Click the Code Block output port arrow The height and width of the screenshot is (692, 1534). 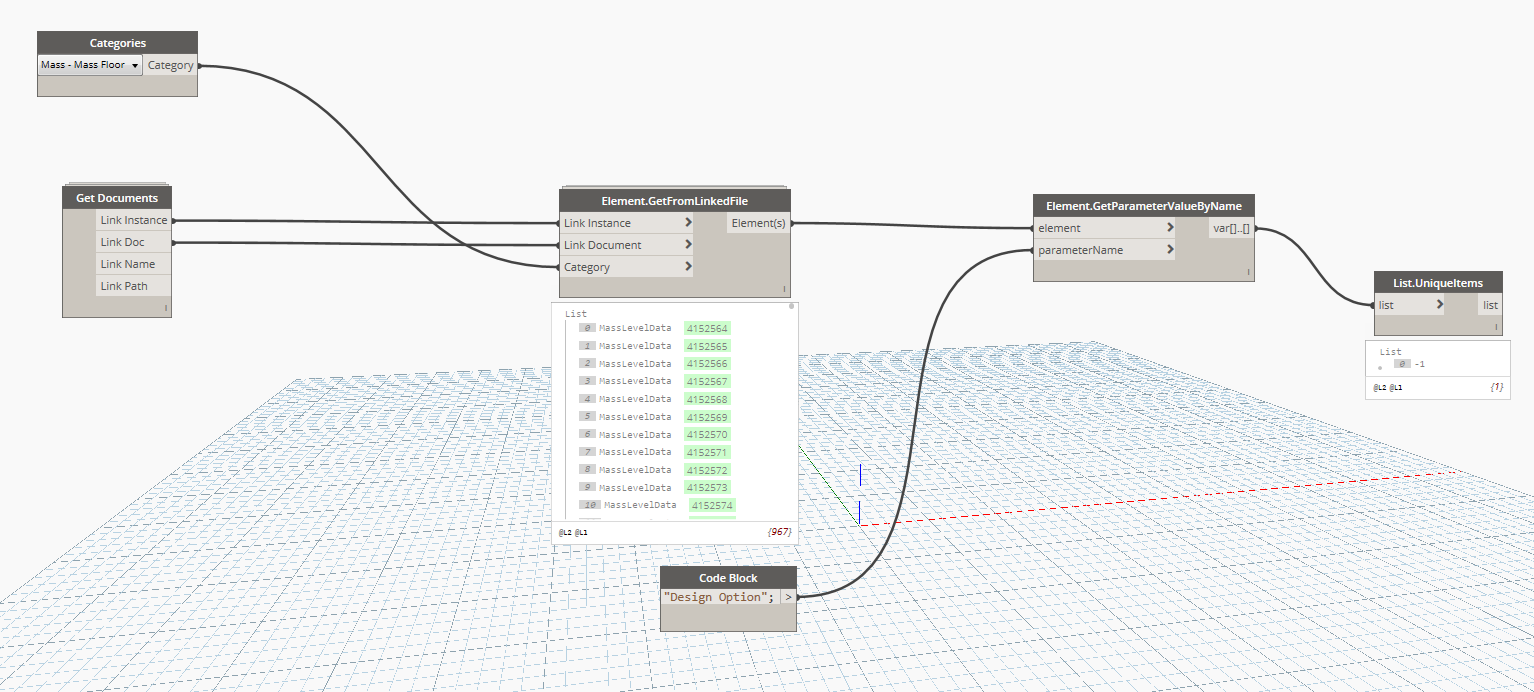click(788, 597)
